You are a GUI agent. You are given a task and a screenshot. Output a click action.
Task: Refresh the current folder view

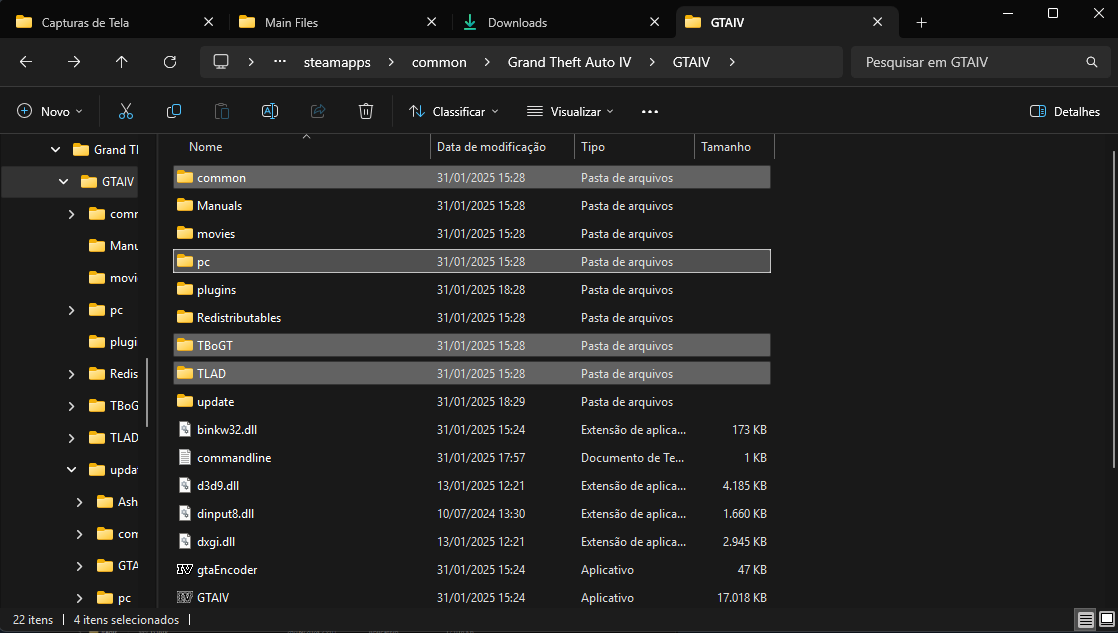(170, 62)
